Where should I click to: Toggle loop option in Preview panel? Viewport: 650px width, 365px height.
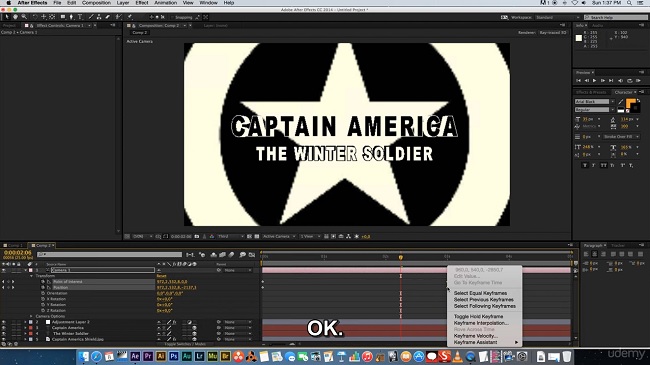(630, 80)
